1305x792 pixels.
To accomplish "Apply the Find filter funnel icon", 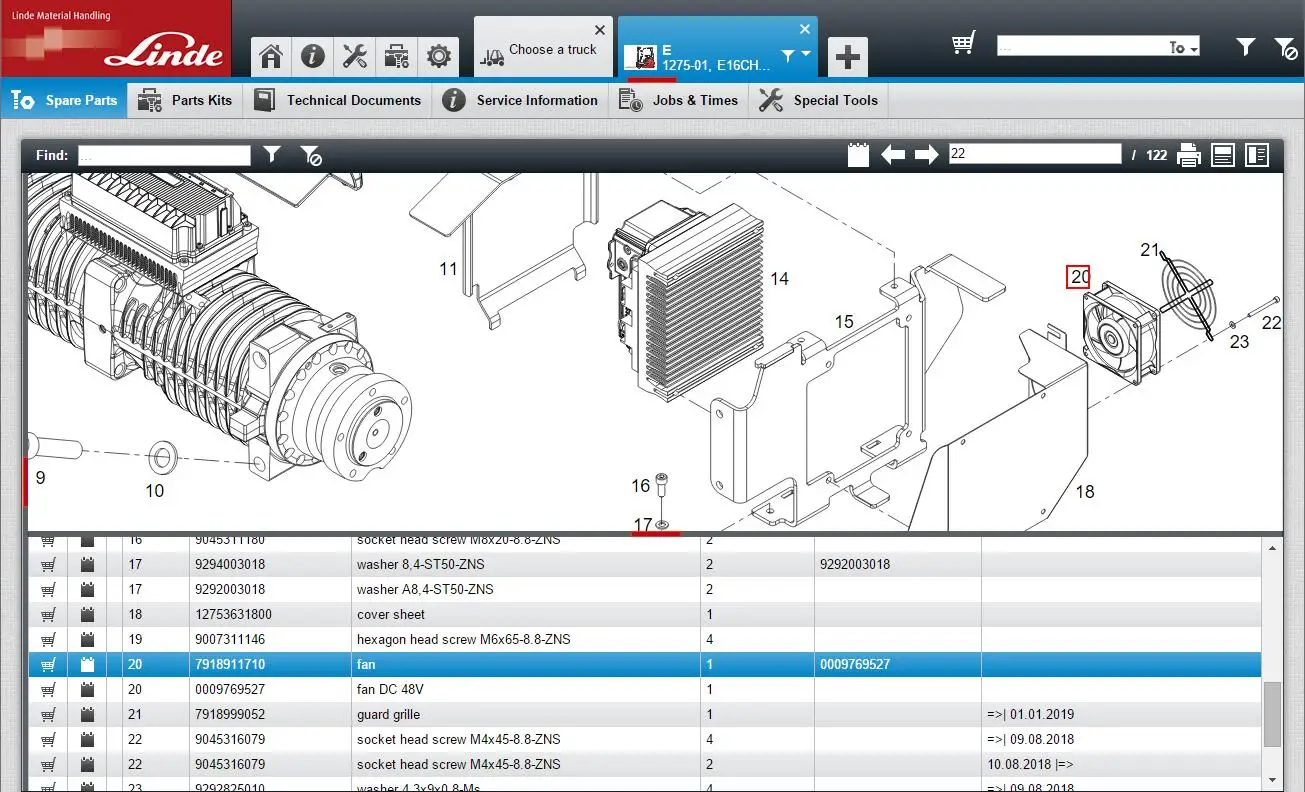I will (272, 154).
